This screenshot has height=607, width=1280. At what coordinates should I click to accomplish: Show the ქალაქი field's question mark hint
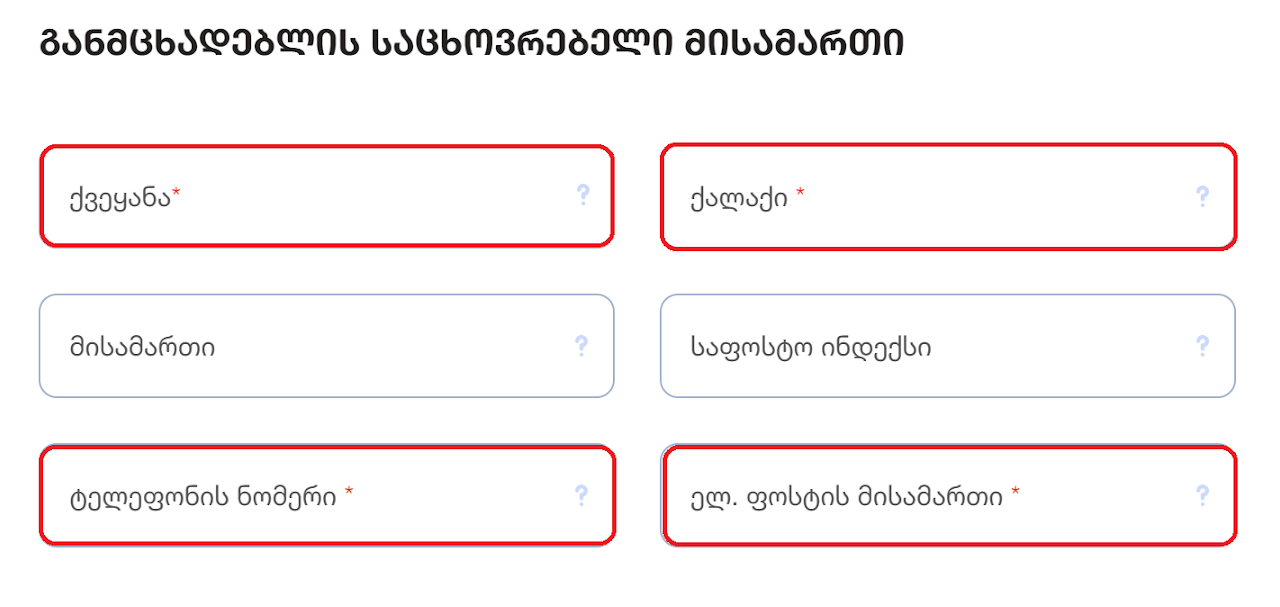tap(1203, 195)
